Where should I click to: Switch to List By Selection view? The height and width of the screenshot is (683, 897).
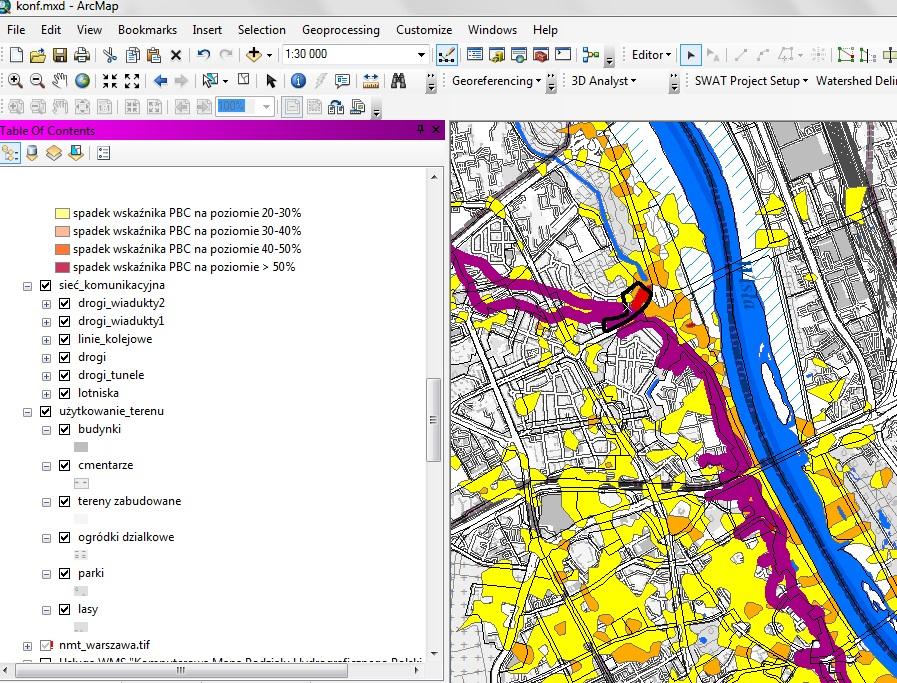pos(76,153)
